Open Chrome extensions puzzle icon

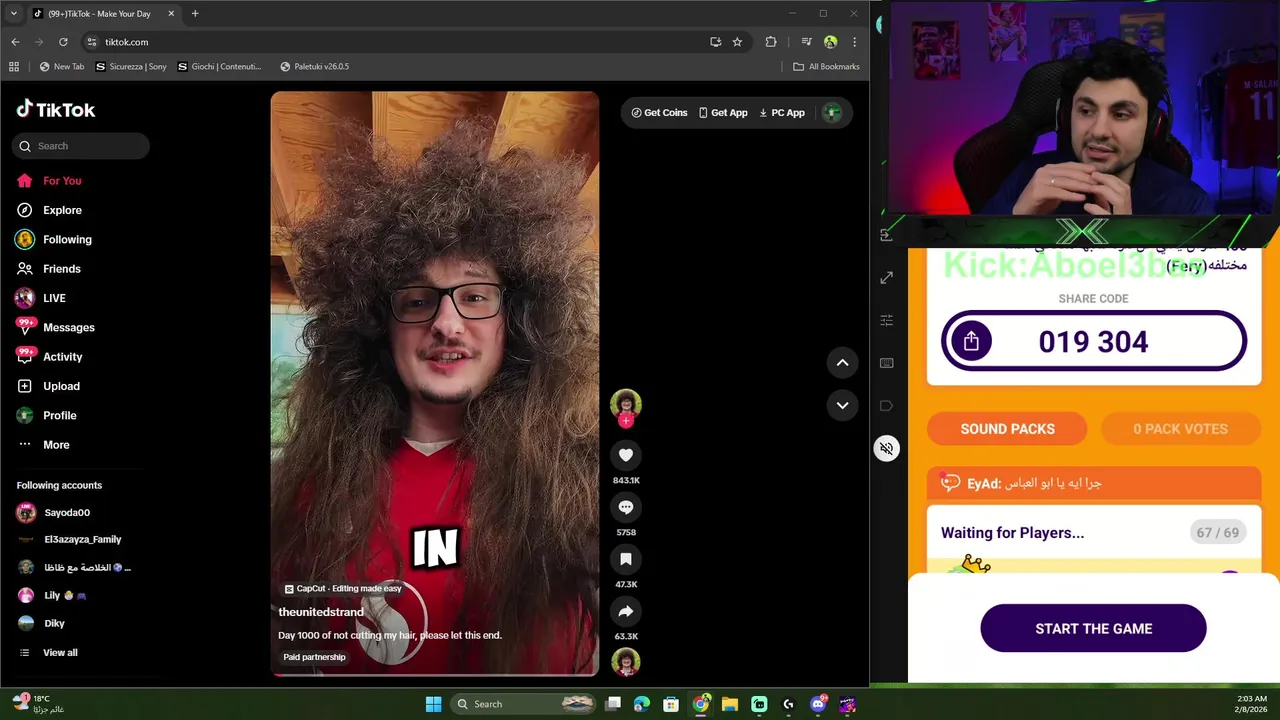pyautogui.click(x=771, y=42)
